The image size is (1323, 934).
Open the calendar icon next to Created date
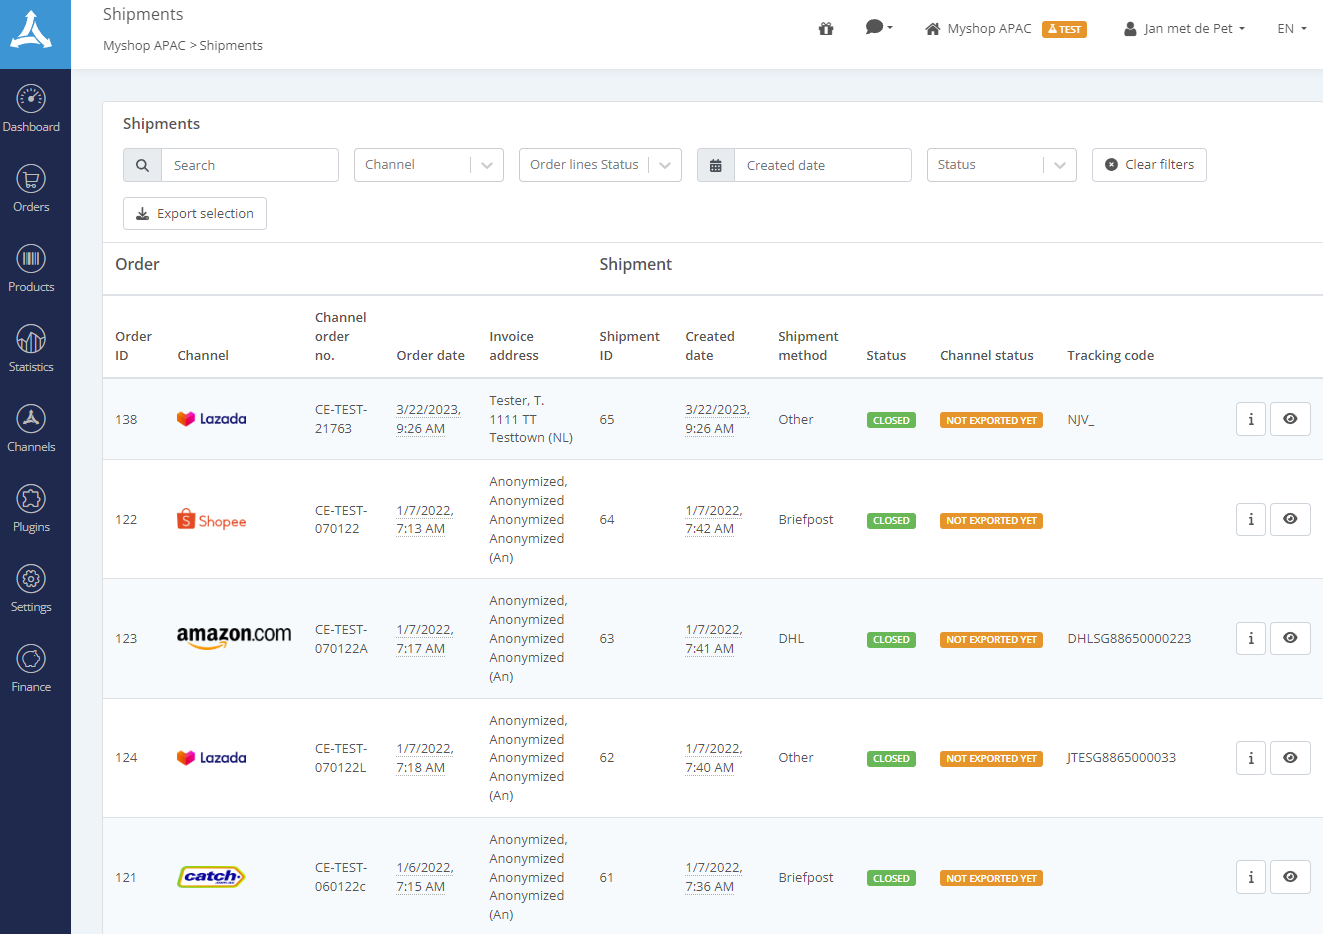716,164
